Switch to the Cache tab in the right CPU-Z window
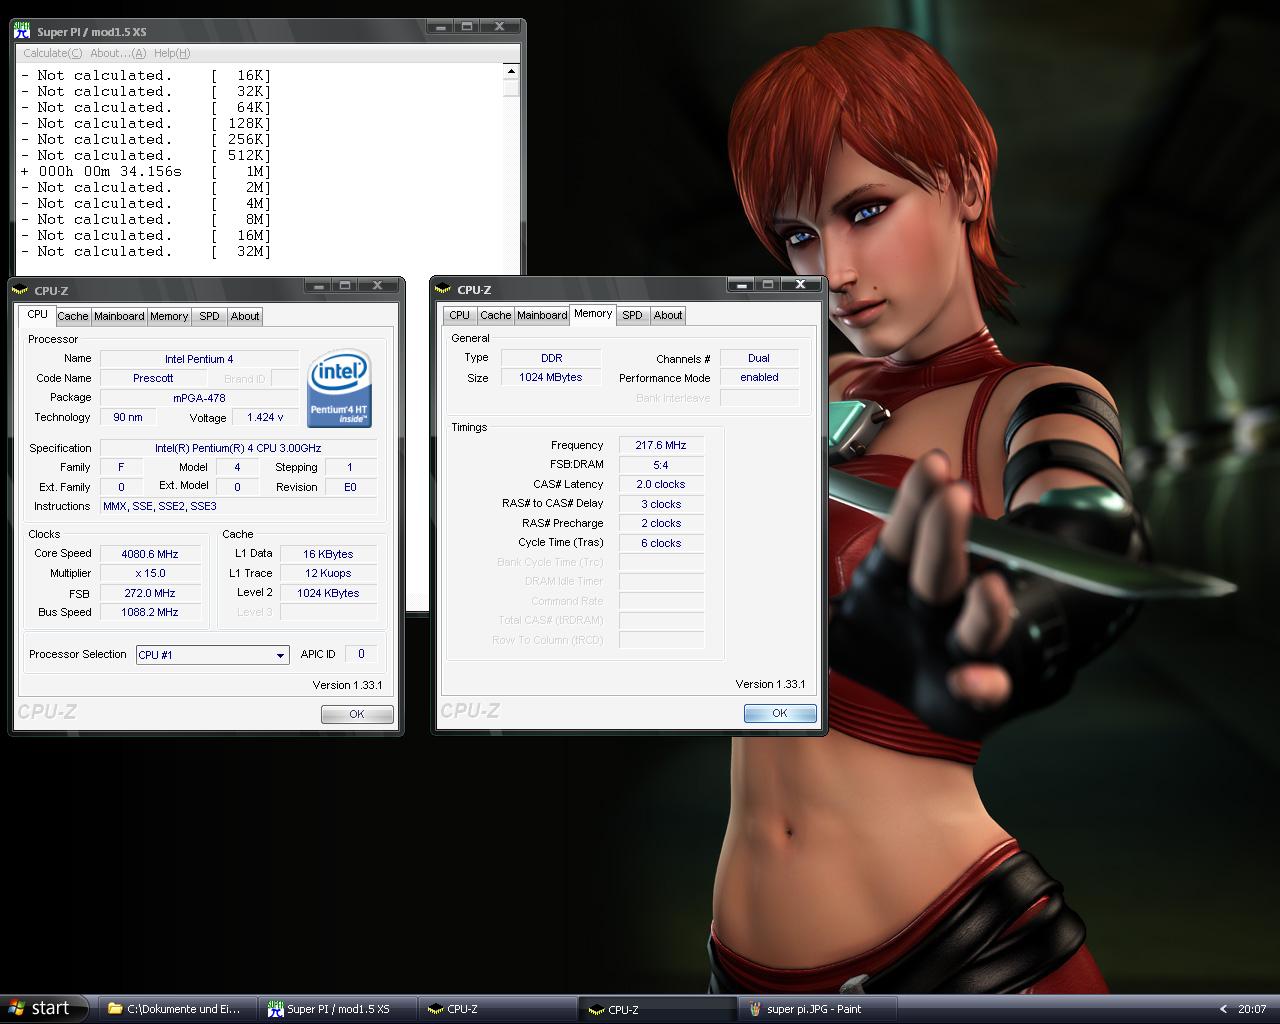The image size is (1280, 1024). 495,315
